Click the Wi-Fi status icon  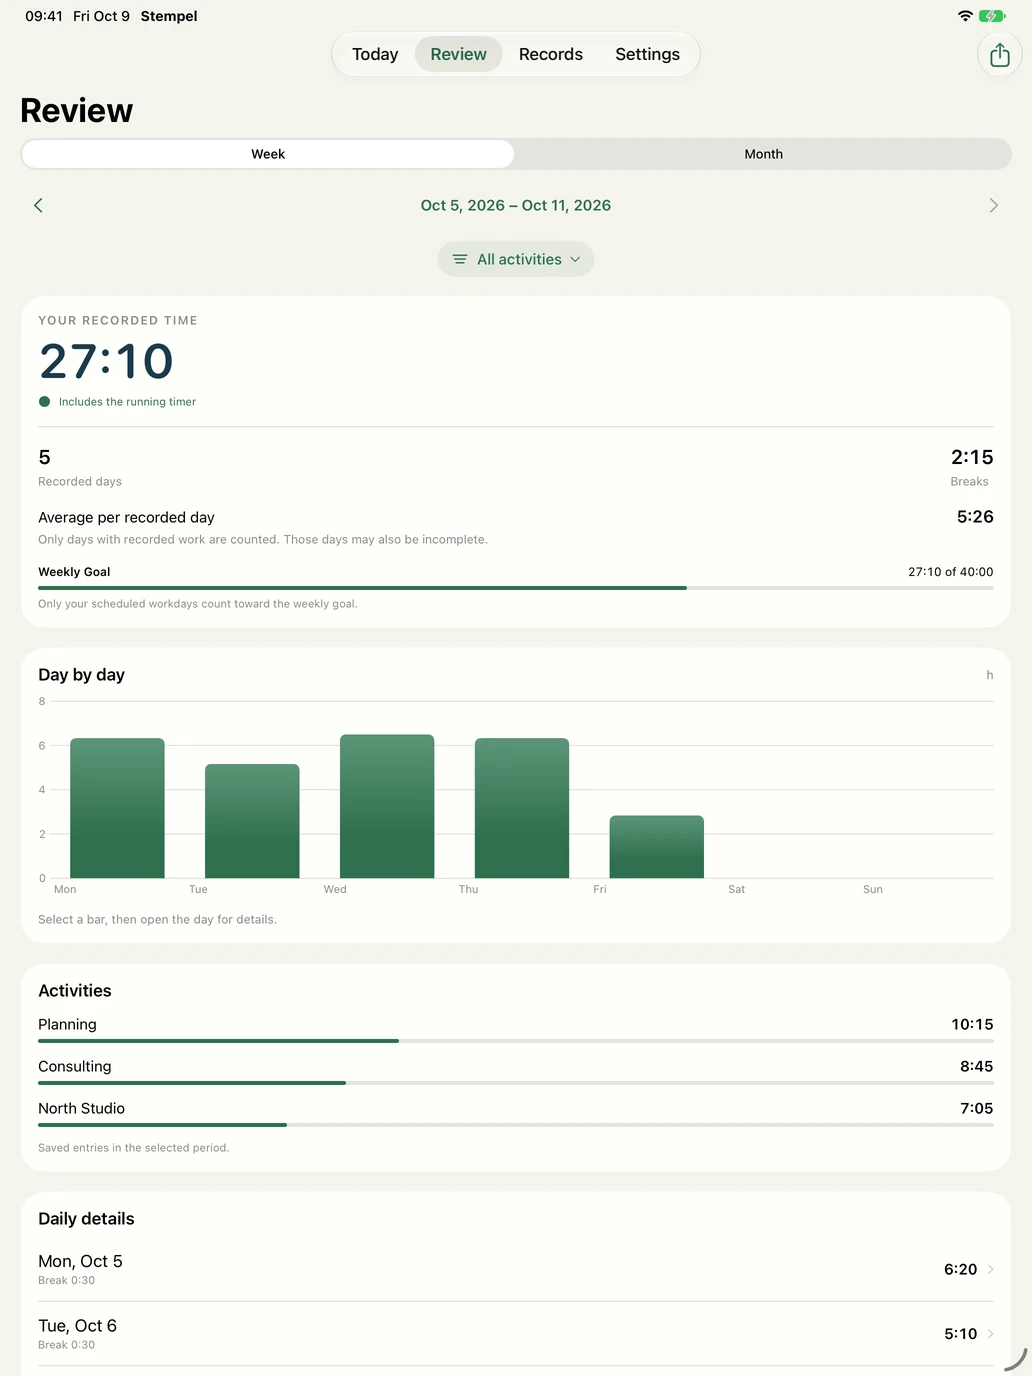[x=965, y=16]
